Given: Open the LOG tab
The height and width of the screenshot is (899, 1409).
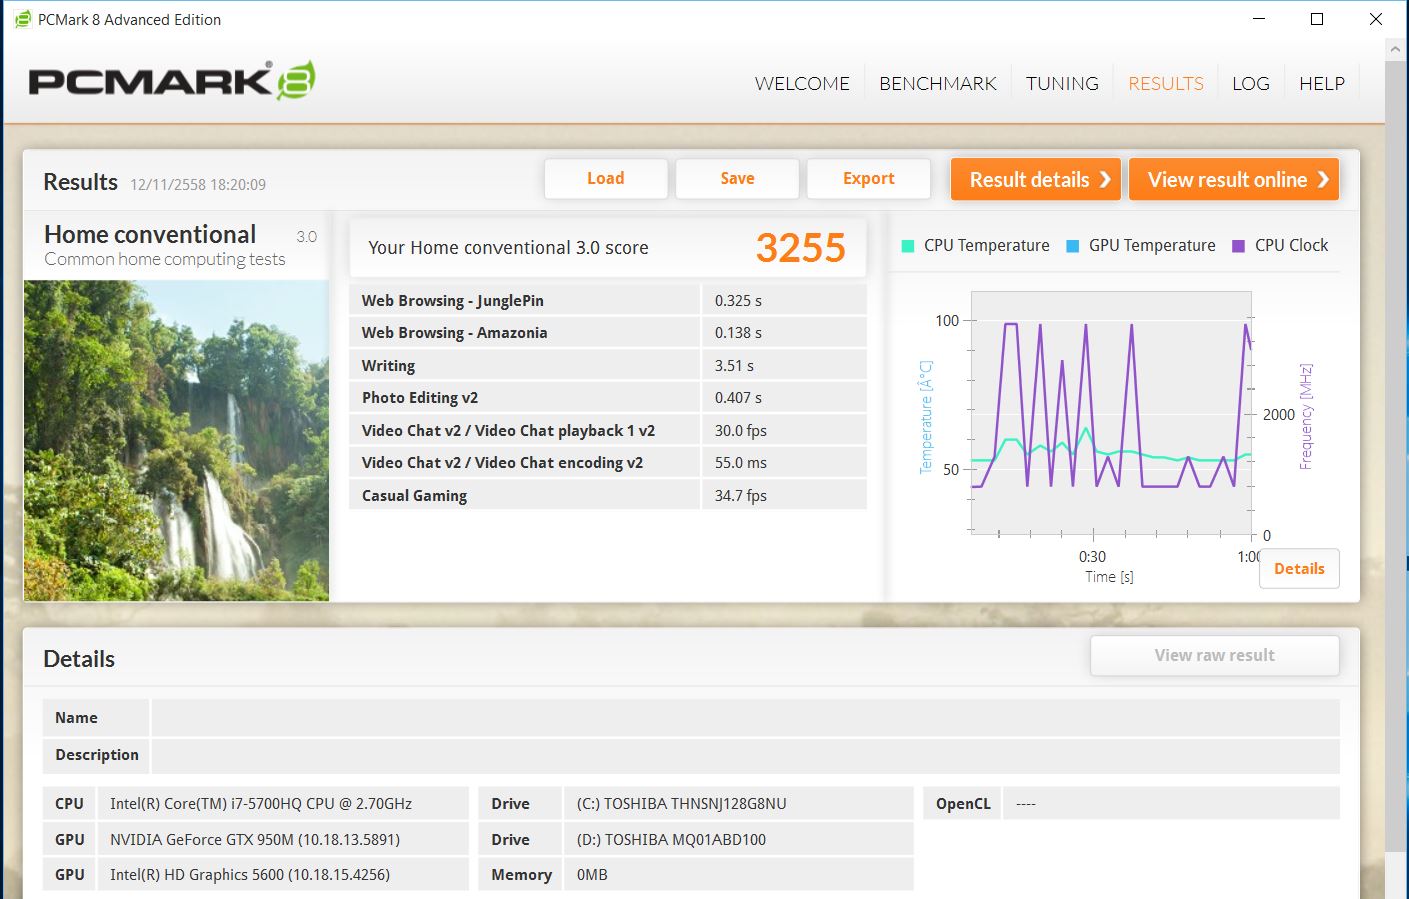Looking at the screenshot, I should click(x=1251, y=84).
